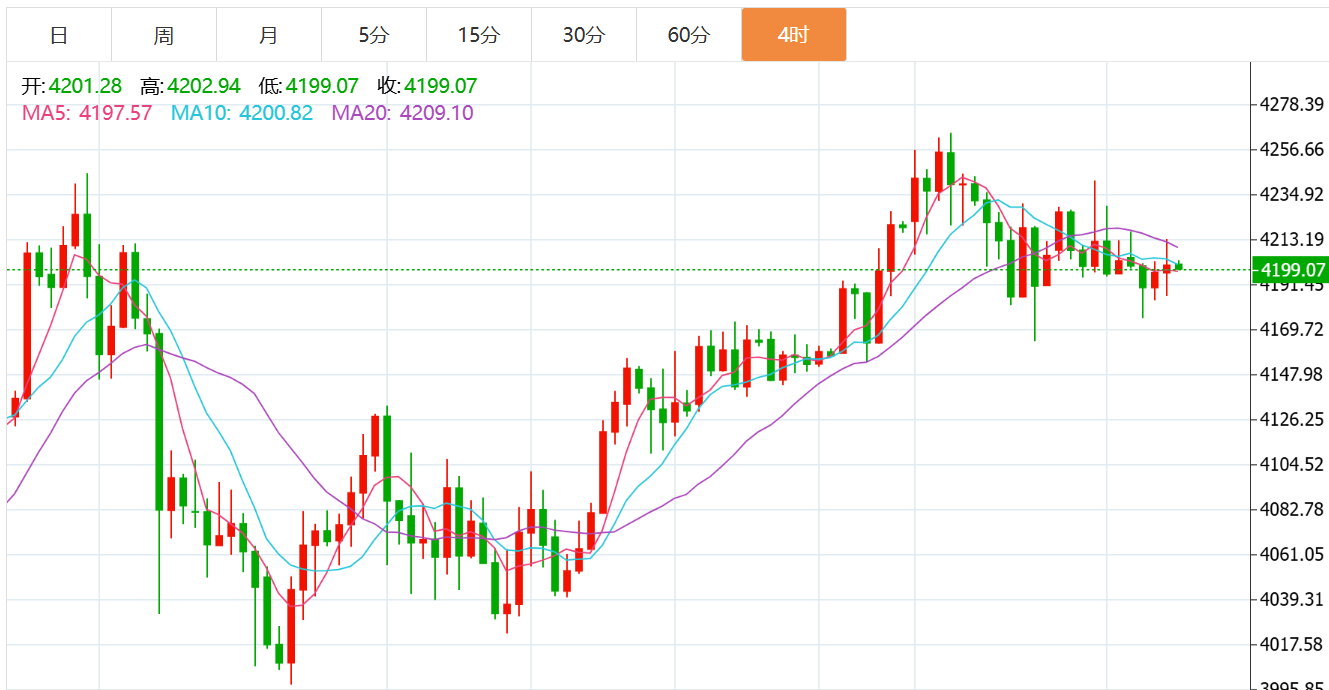Switch to the 月 (monthly) chart tab
The image size is (1329, 690).
[269, 35]
